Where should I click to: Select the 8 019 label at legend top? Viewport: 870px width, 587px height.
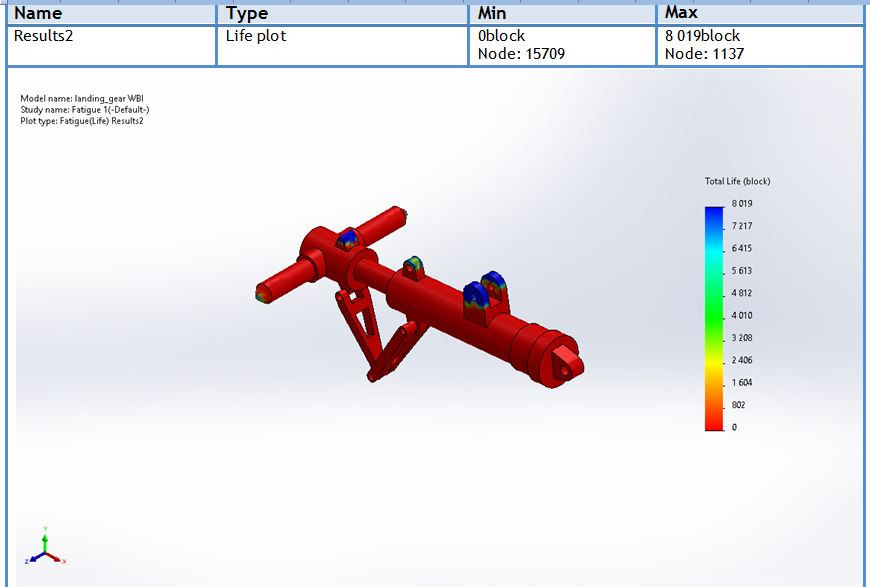coord(740,203)
